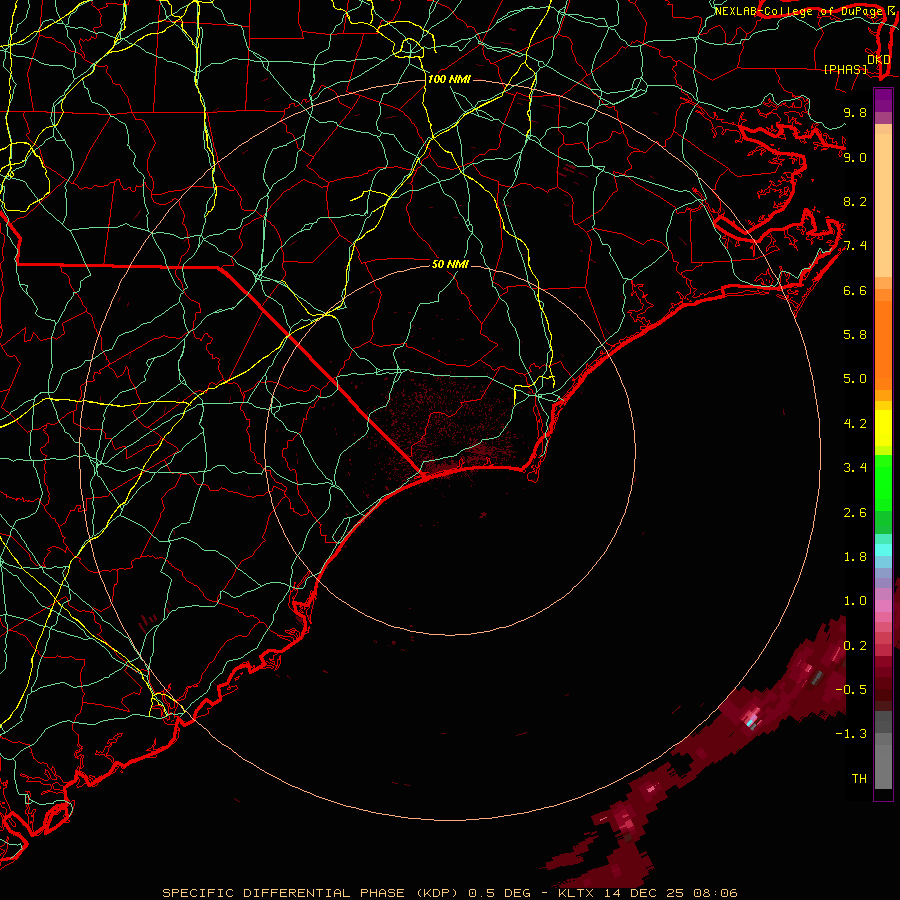Click the TH label at the legend bottom

click(859, 779)
